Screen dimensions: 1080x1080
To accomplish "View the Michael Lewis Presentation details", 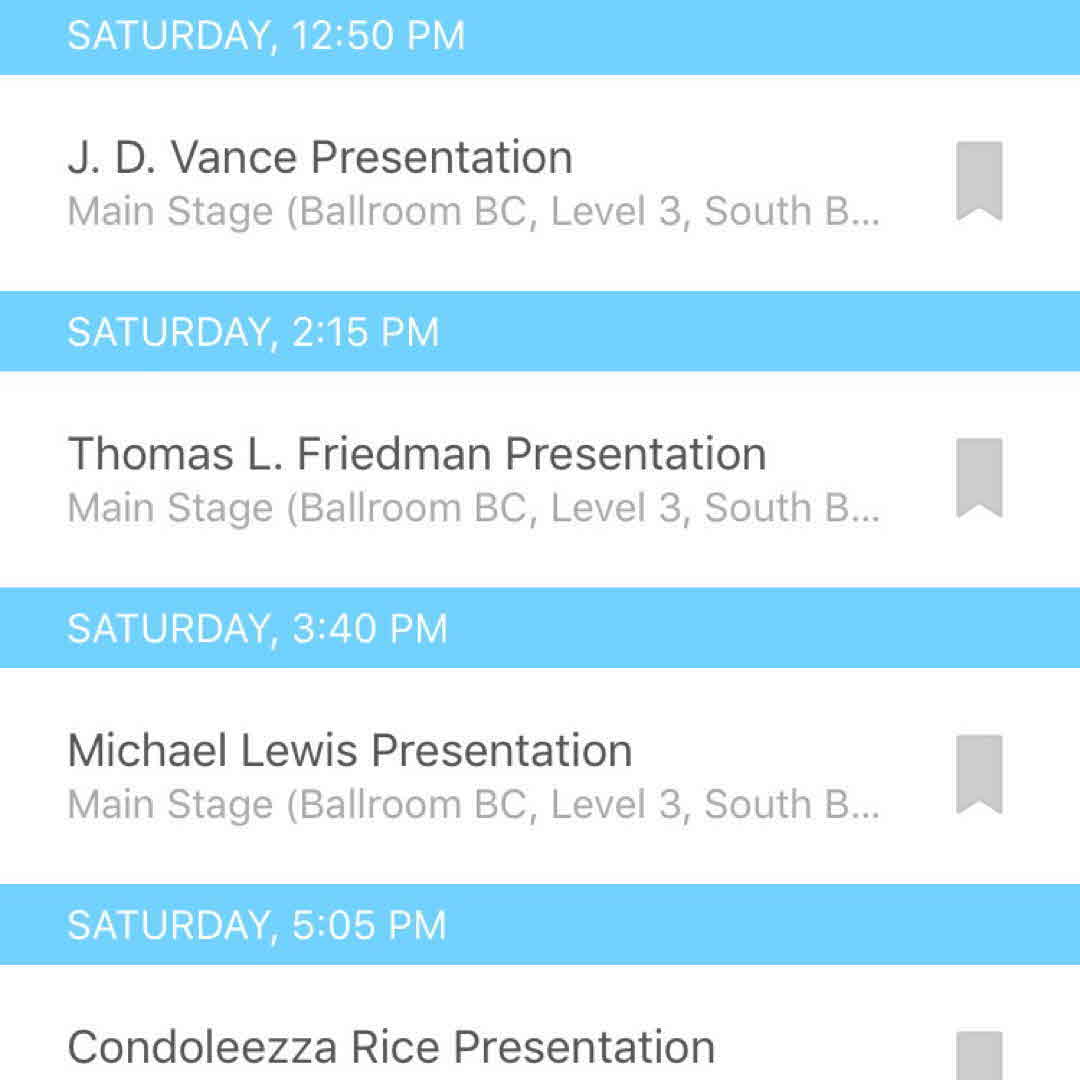I will [349, 750].
